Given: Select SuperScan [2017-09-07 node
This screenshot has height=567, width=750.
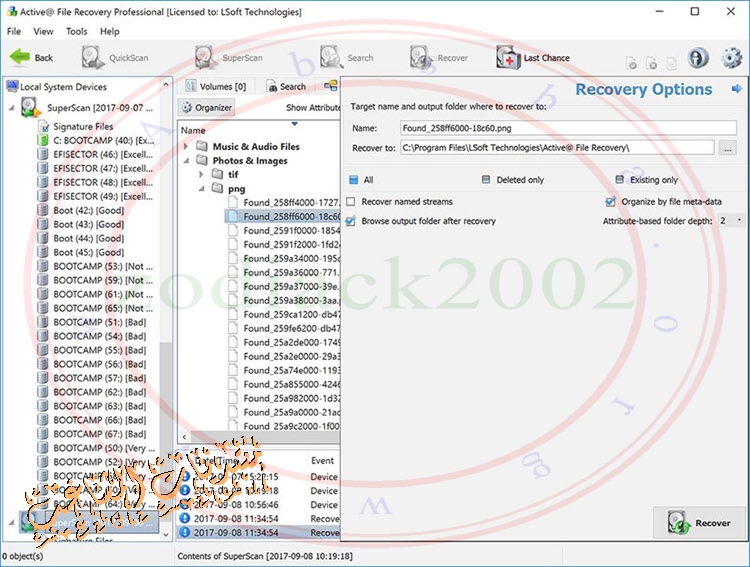Looking at the screenshot, I should (87, 108).
